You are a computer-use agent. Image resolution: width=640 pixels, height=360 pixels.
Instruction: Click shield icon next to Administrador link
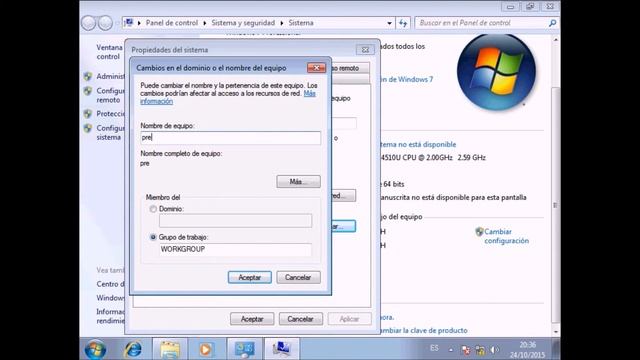click(88, 76)
